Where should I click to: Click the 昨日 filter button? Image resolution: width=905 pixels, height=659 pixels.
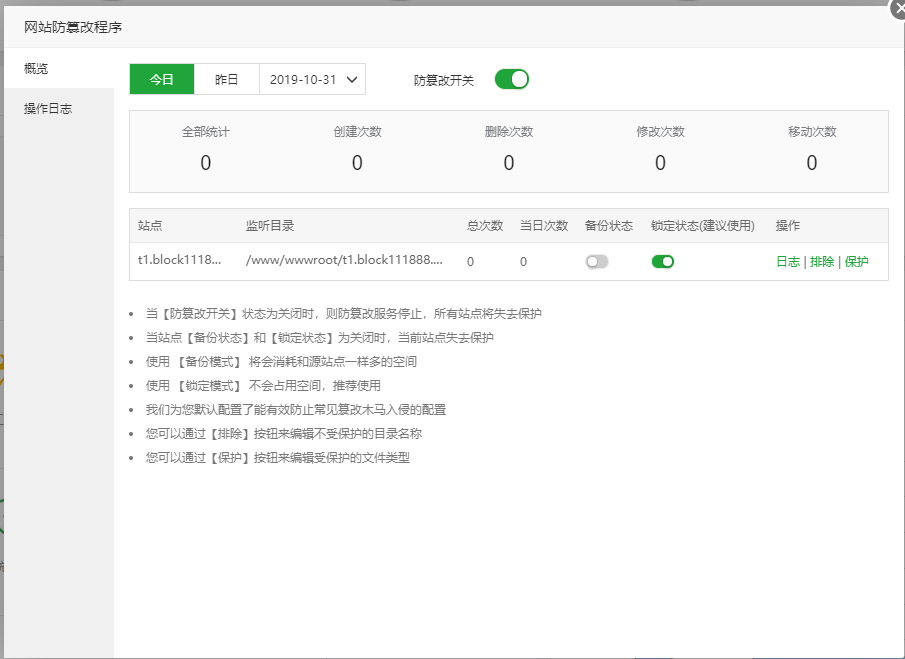coord(226,79)
